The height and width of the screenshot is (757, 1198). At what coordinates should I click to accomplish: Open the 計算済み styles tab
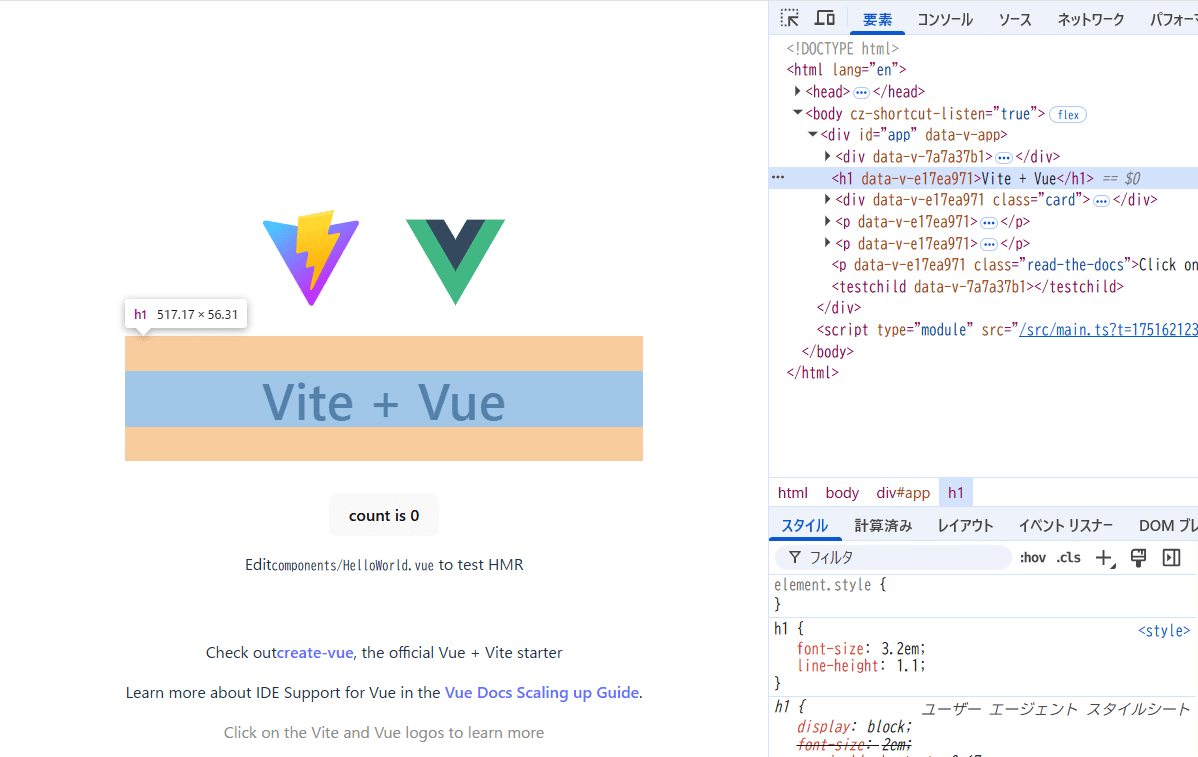[x=883, y=526]
